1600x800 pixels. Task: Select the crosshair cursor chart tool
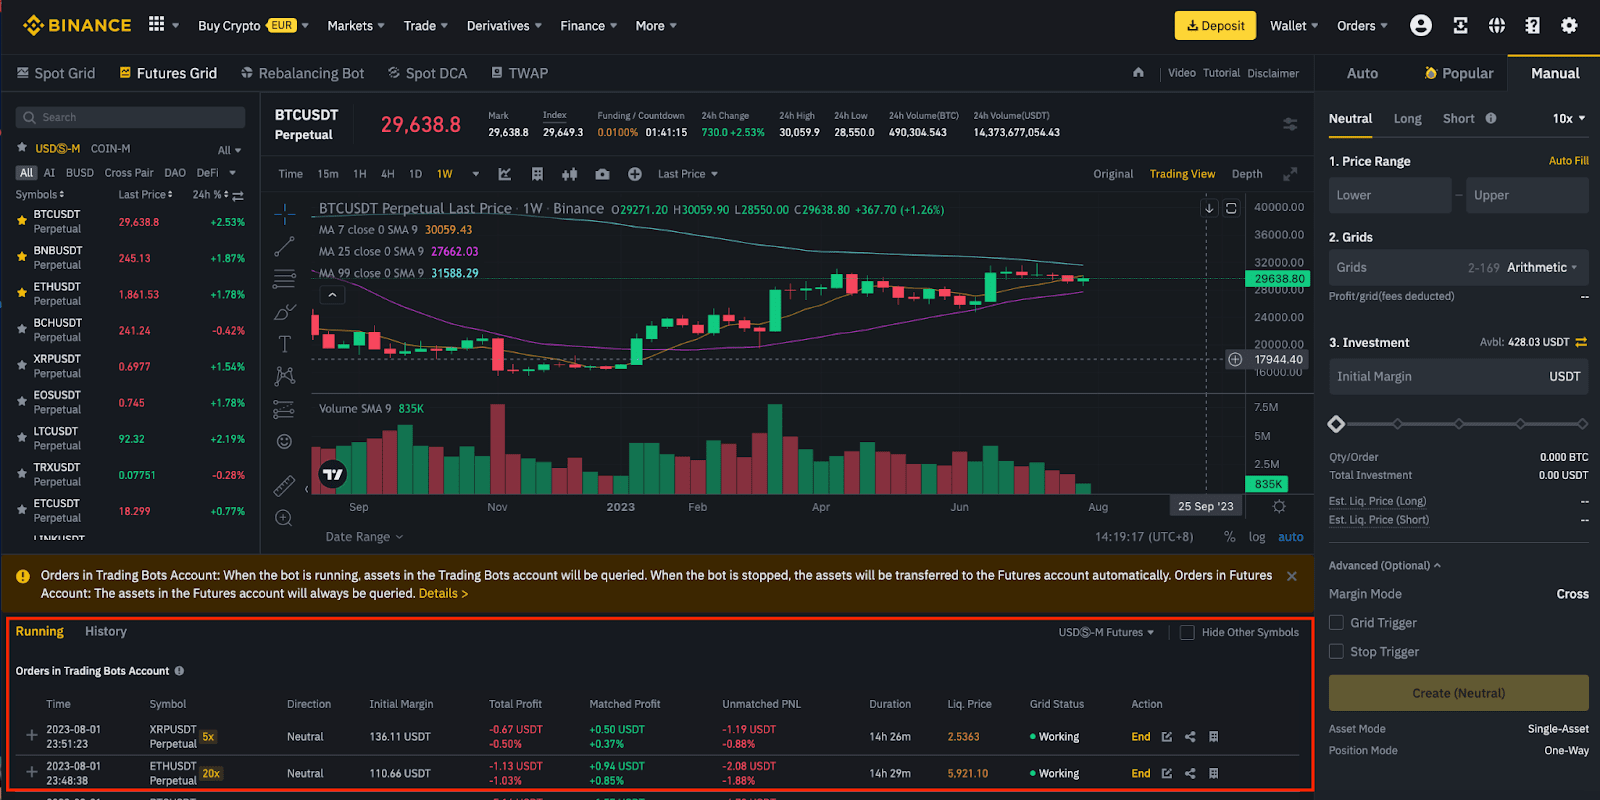(x=285, y=214)
